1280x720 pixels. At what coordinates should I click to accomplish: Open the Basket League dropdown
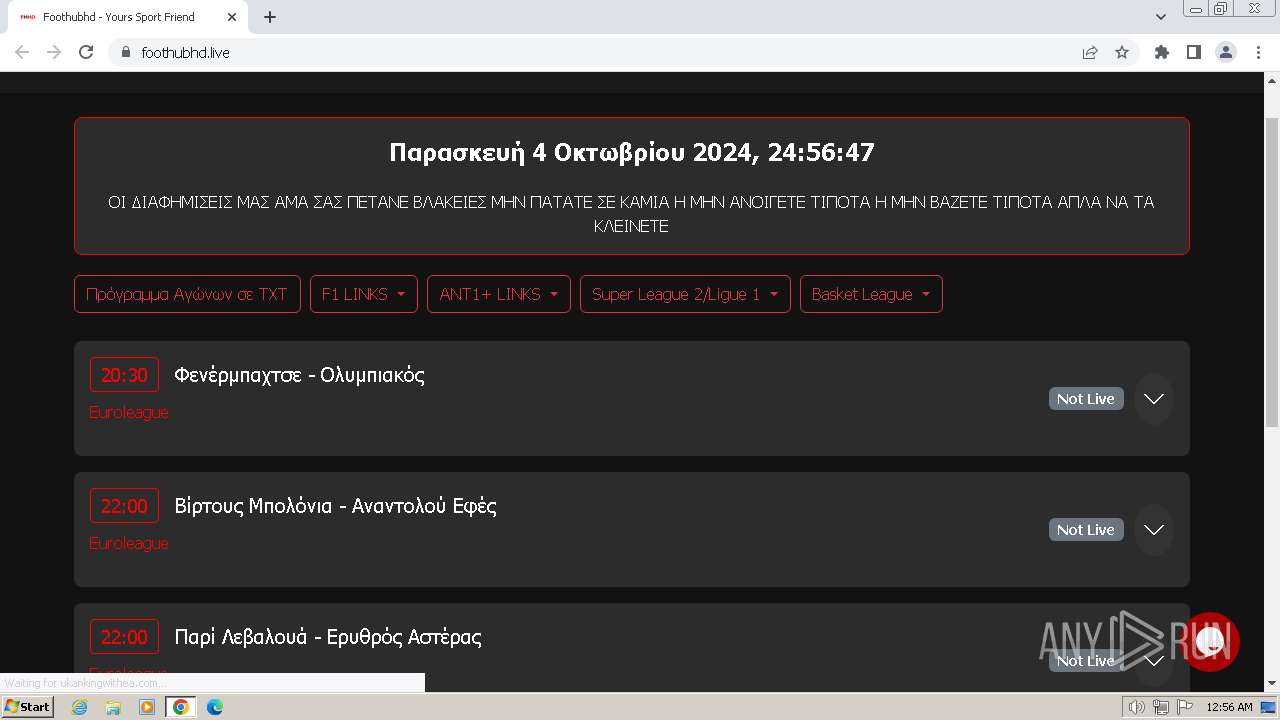(x=871, y=294)
